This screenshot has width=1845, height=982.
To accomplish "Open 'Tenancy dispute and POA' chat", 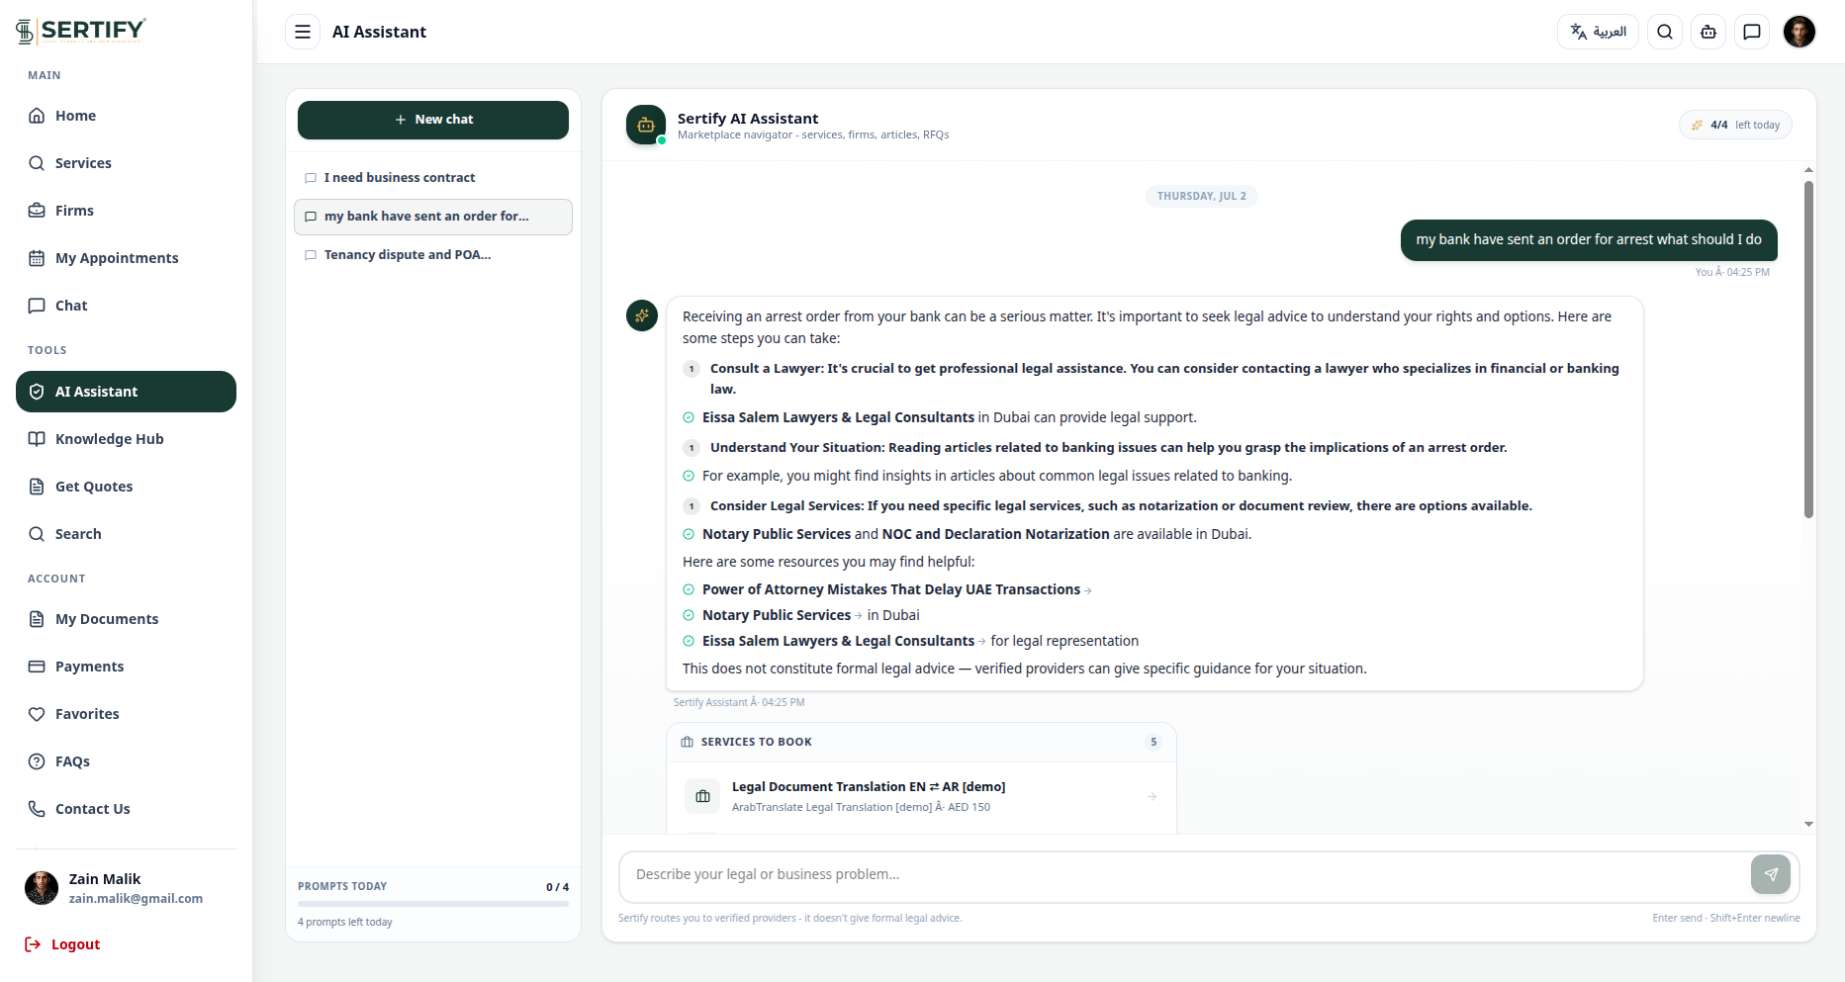I will [x=433, y=255].
